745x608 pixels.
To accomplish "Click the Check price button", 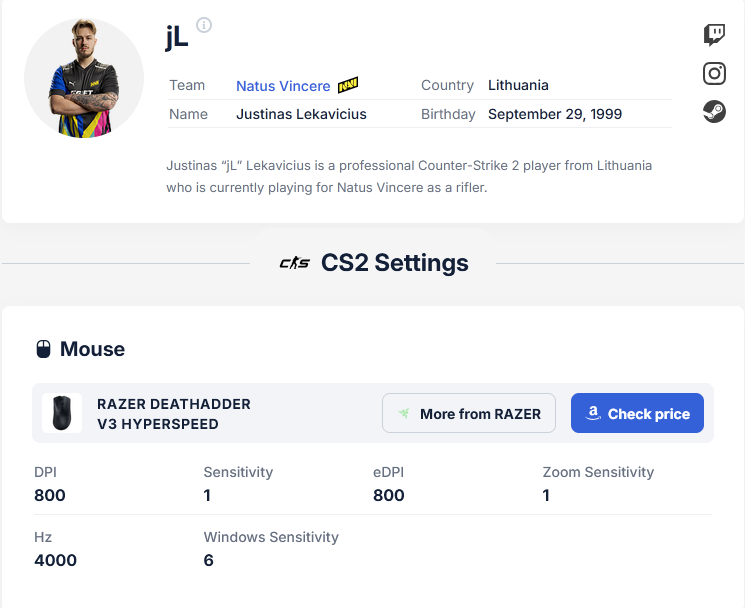I will pos(637,413).
